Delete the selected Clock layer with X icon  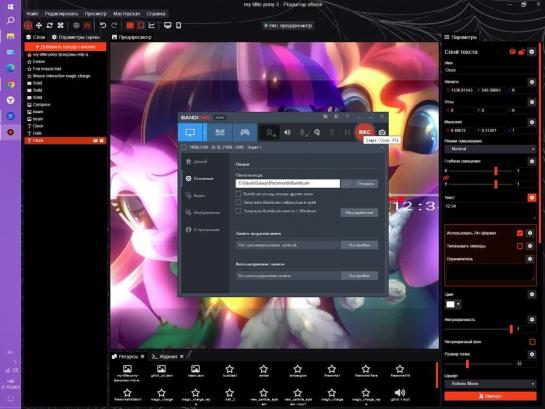click(x=102, y=140)
